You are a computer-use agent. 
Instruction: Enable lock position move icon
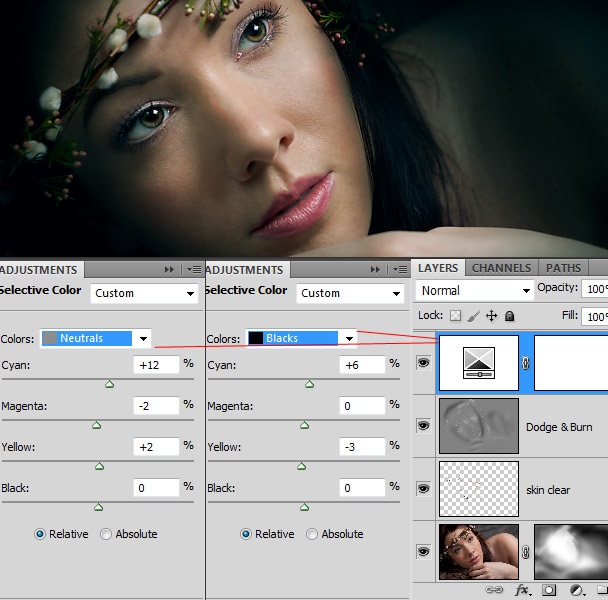pos(491,316)
